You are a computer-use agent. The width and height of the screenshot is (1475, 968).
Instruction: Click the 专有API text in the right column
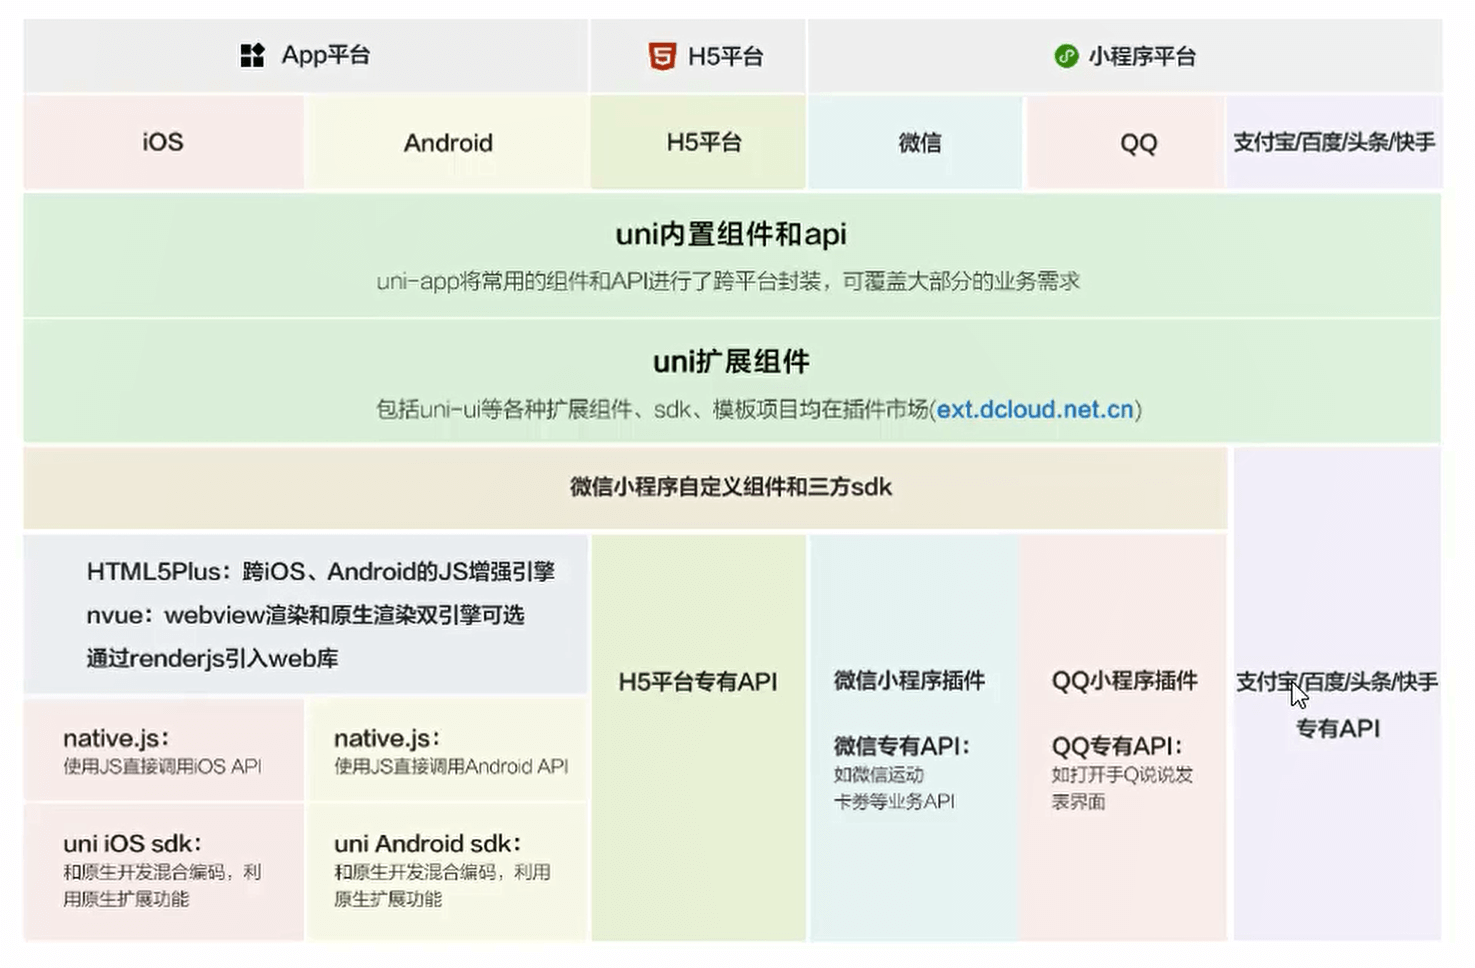click(x=1337, y=728)
